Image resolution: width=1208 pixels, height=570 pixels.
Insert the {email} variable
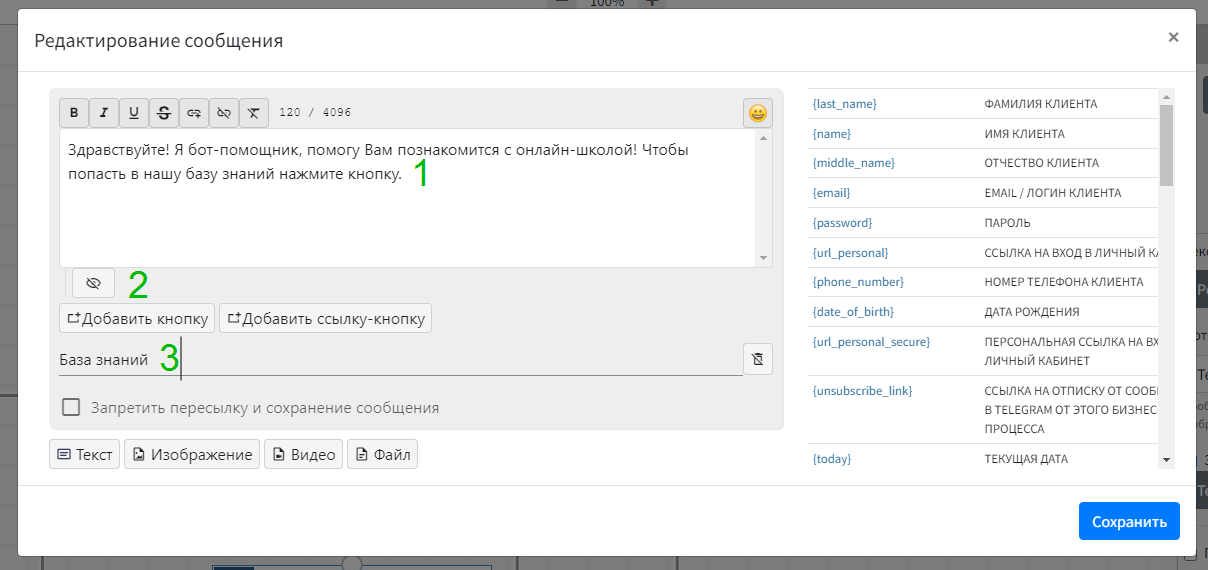[832, 193]
